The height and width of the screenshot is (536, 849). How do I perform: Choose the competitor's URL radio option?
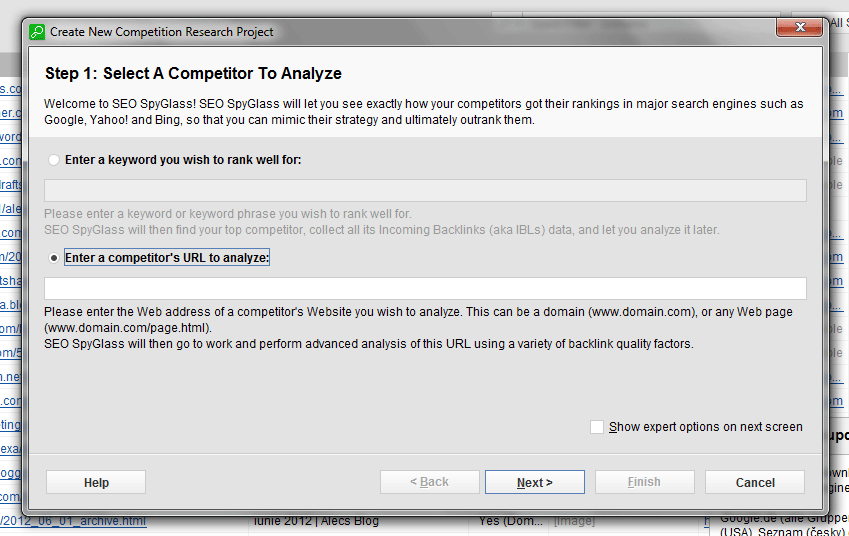coord(53,258)
